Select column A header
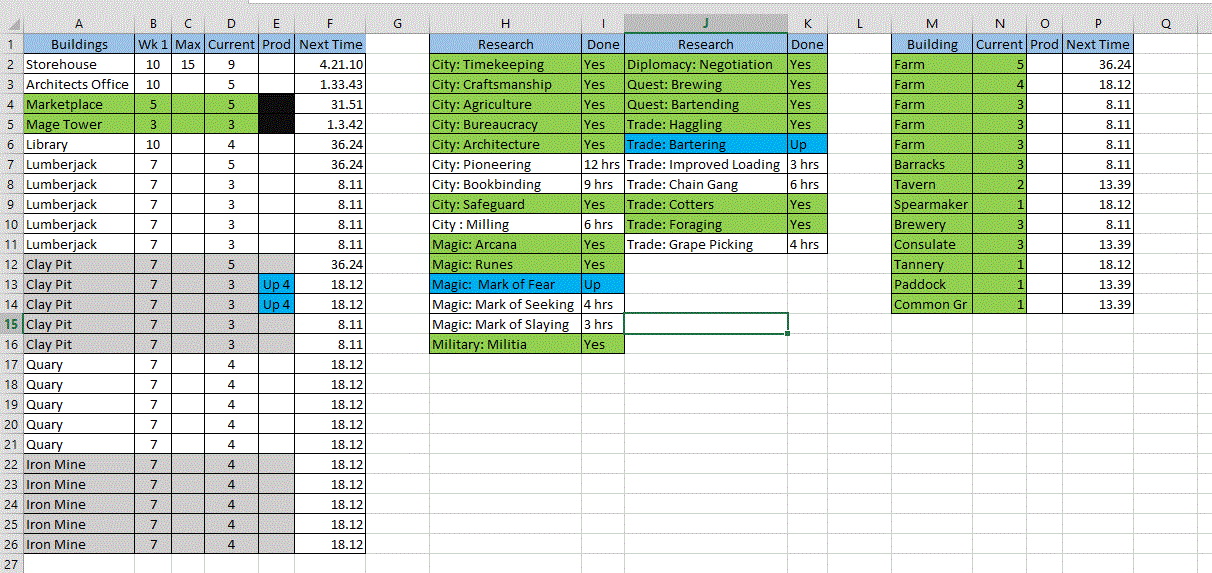This screenshot has width=1212, height=573. click(x=79, y=23)
